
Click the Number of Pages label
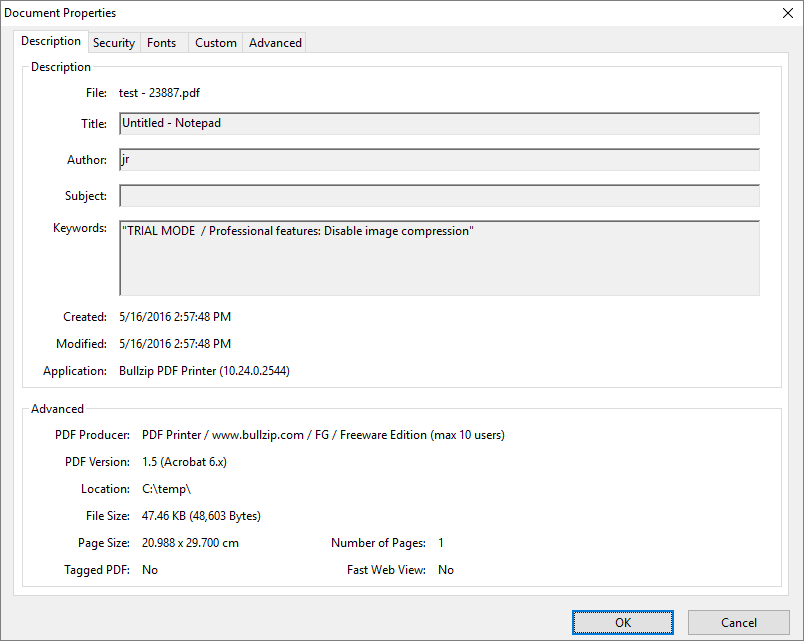(378, 543)
